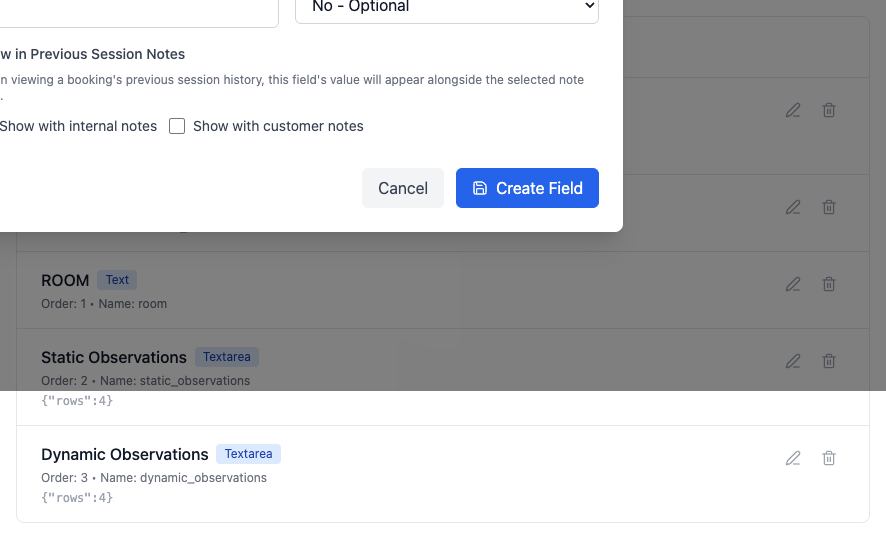Viewport: 886px width, 539px height.
Task: Click Textarea badge on Dynamic Observations
Action: [x=249, y=454]
